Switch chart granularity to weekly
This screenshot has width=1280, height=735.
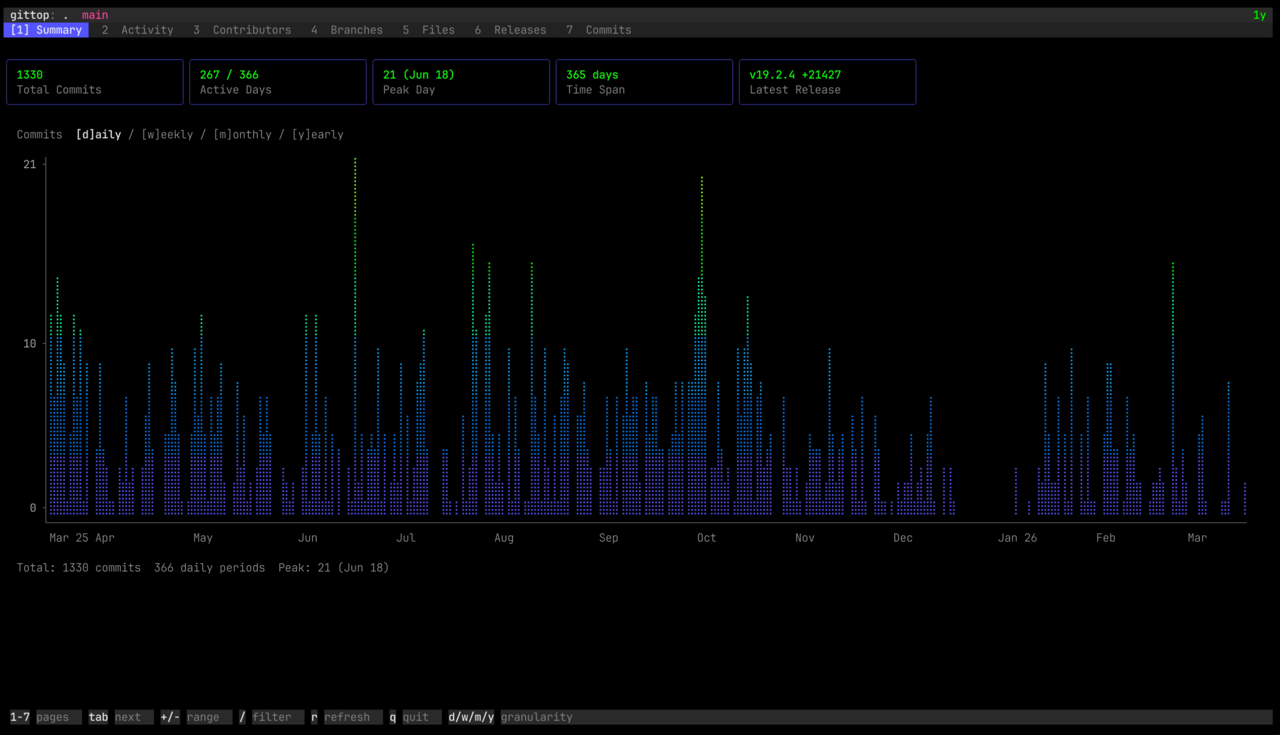[166, 134]
